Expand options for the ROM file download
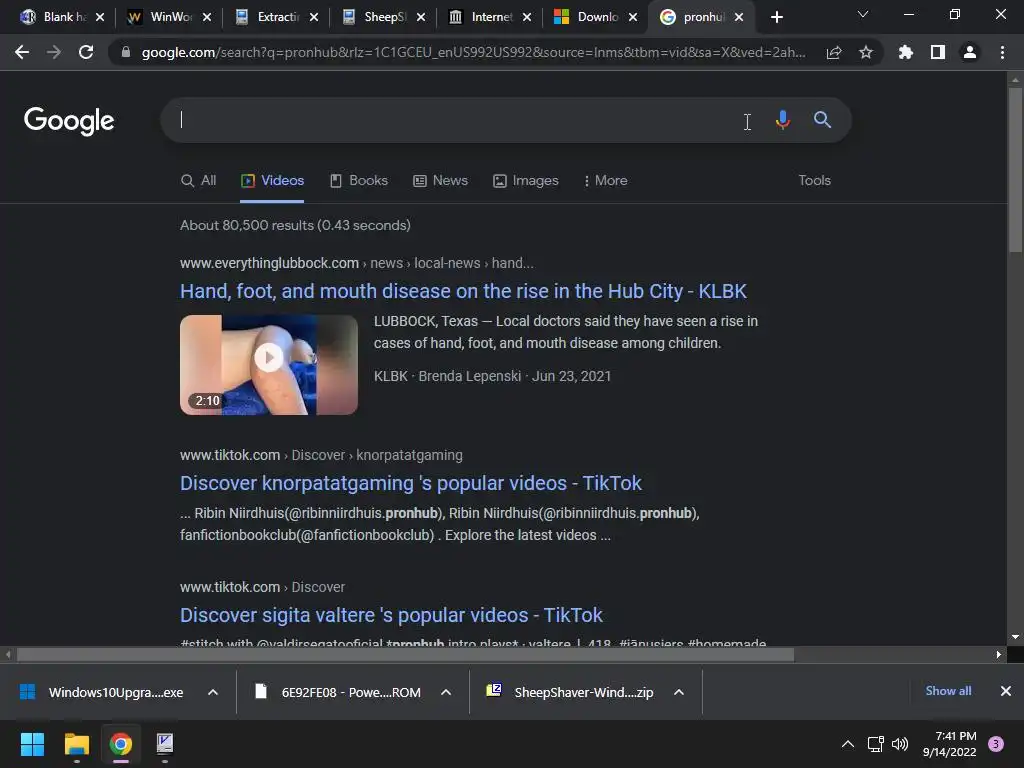 446,692
